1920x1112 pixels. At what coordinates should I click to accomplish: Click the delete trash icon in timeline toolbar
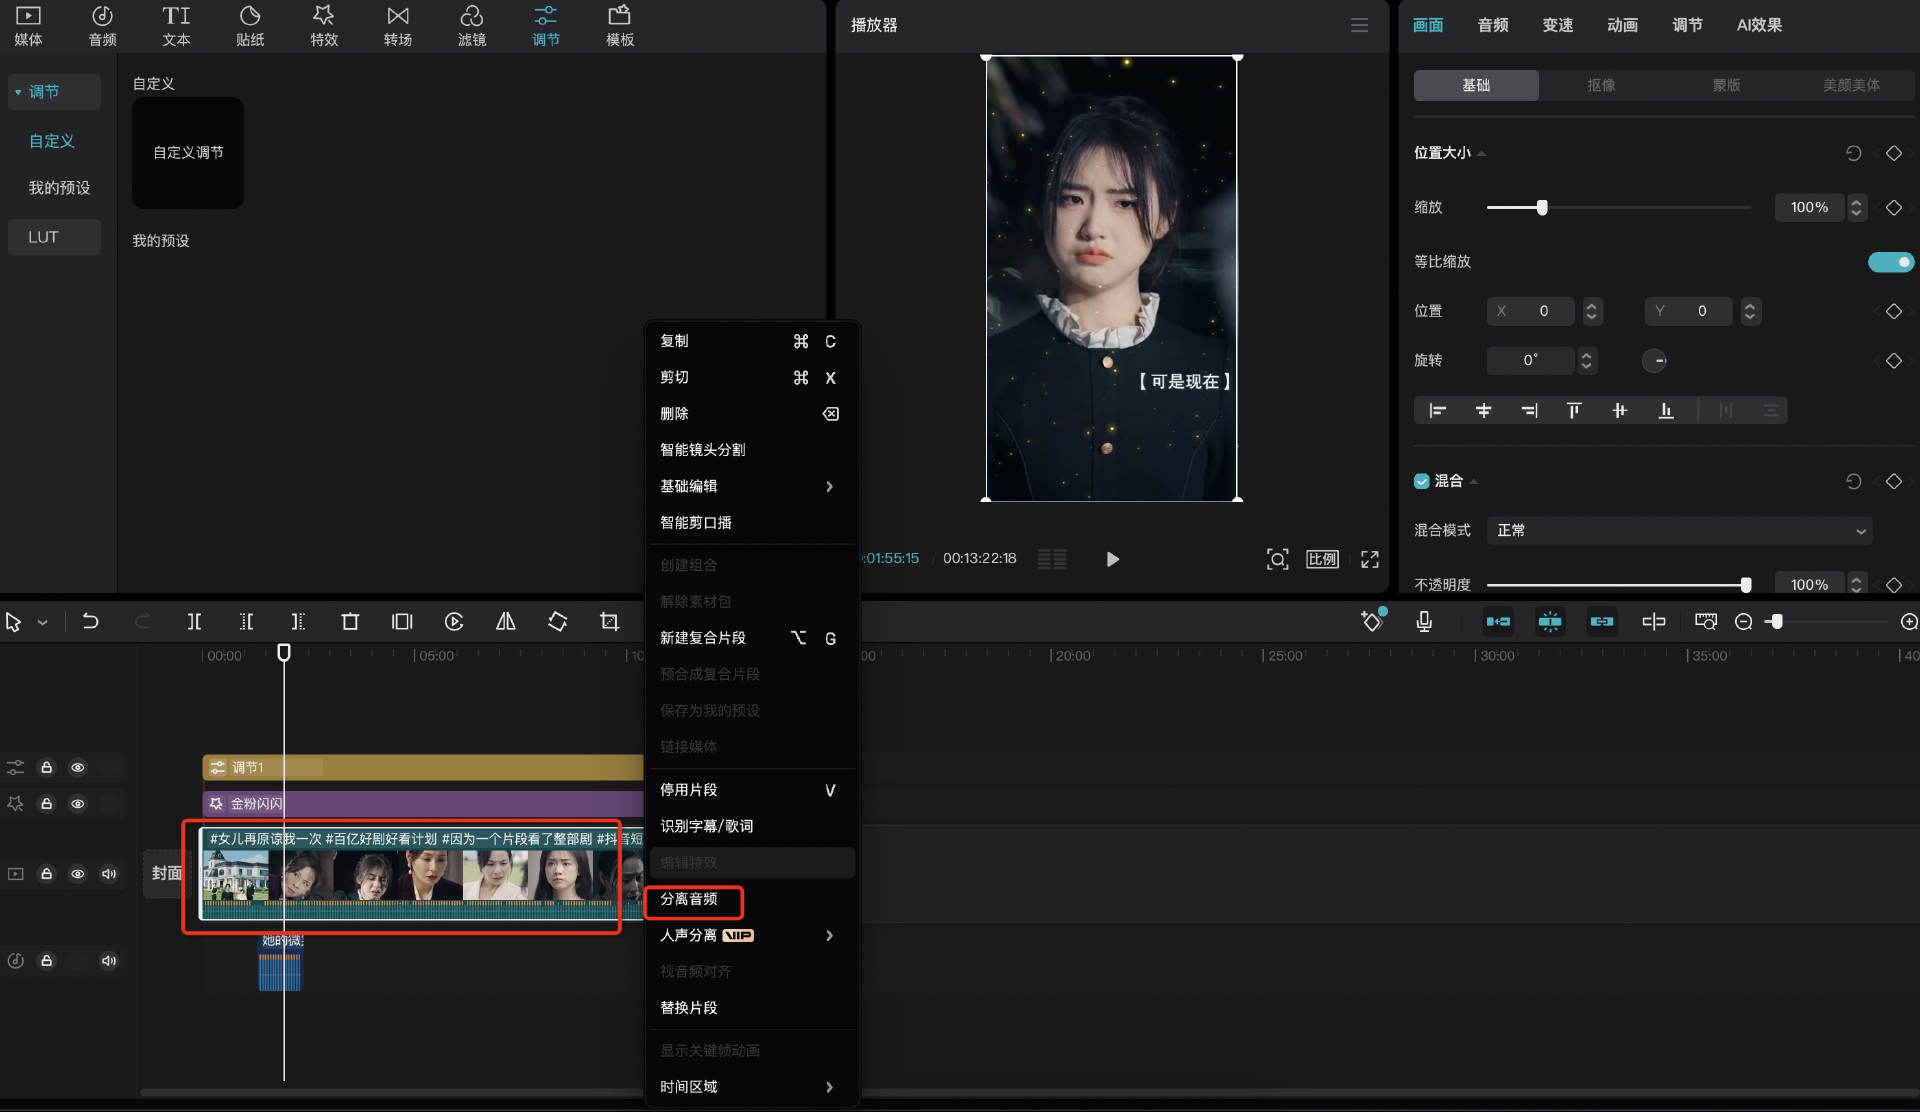350,621
